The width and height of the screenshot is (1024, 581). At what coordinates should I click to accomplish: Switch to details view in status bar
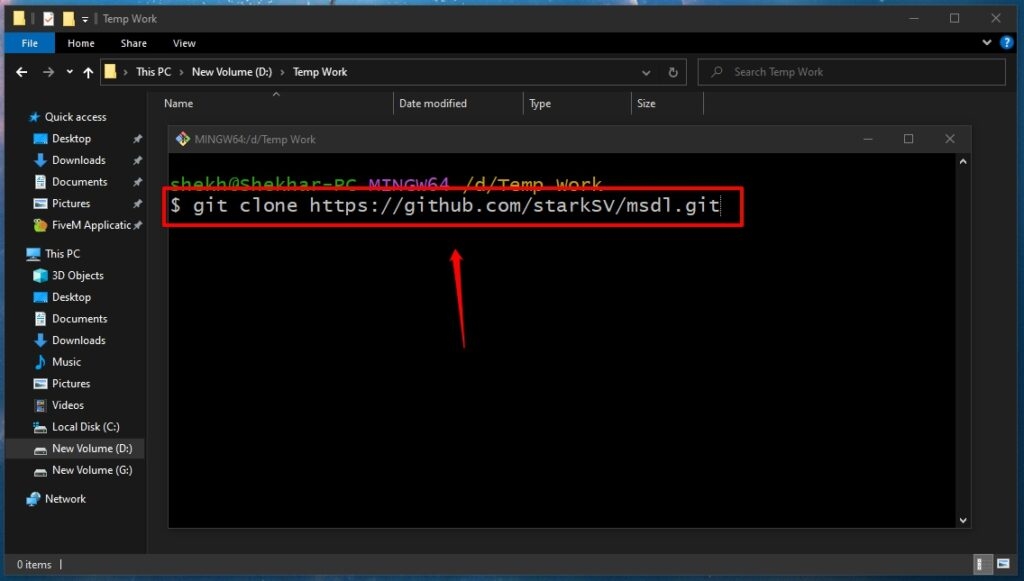[985, 564]
